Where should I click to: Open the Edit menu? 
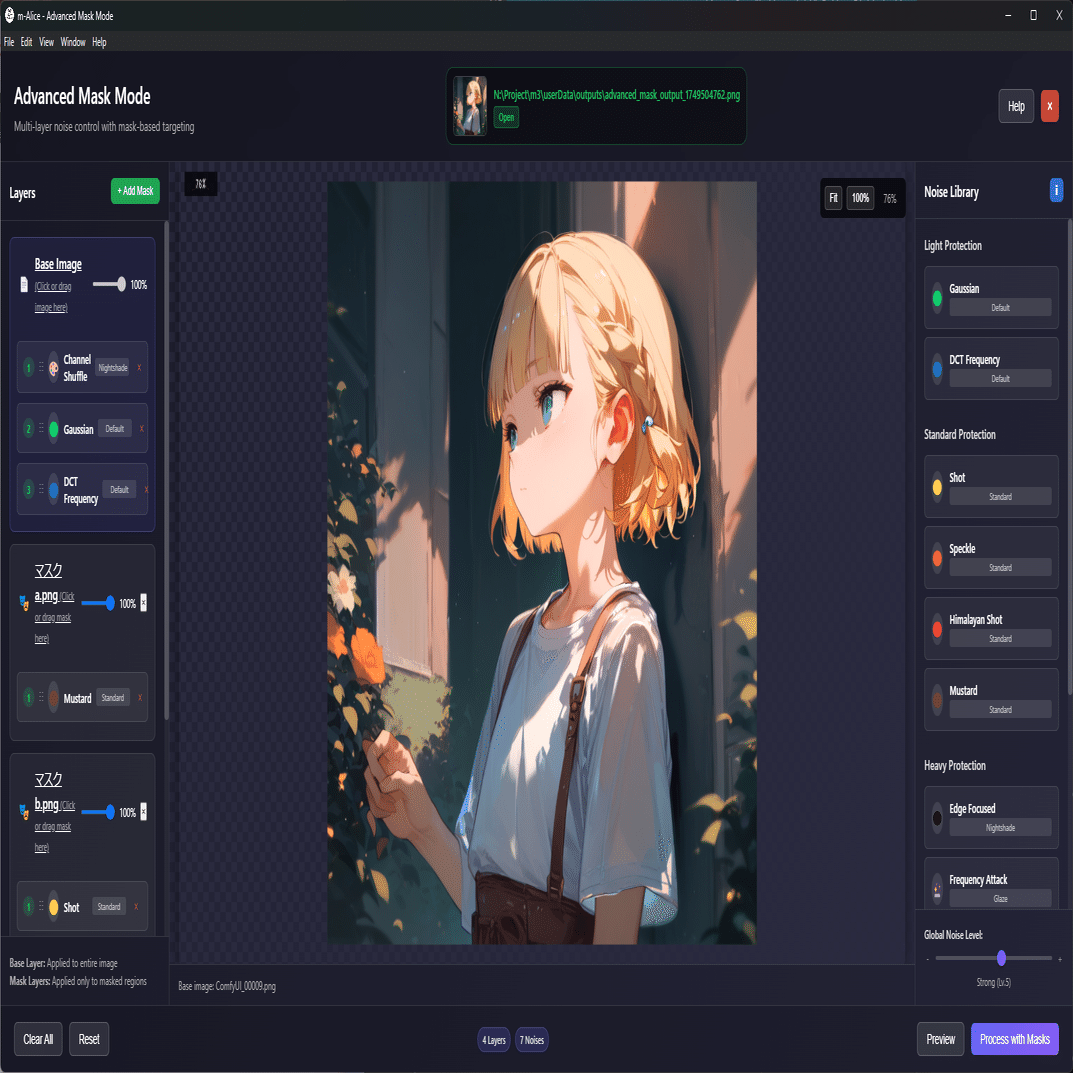26,42
